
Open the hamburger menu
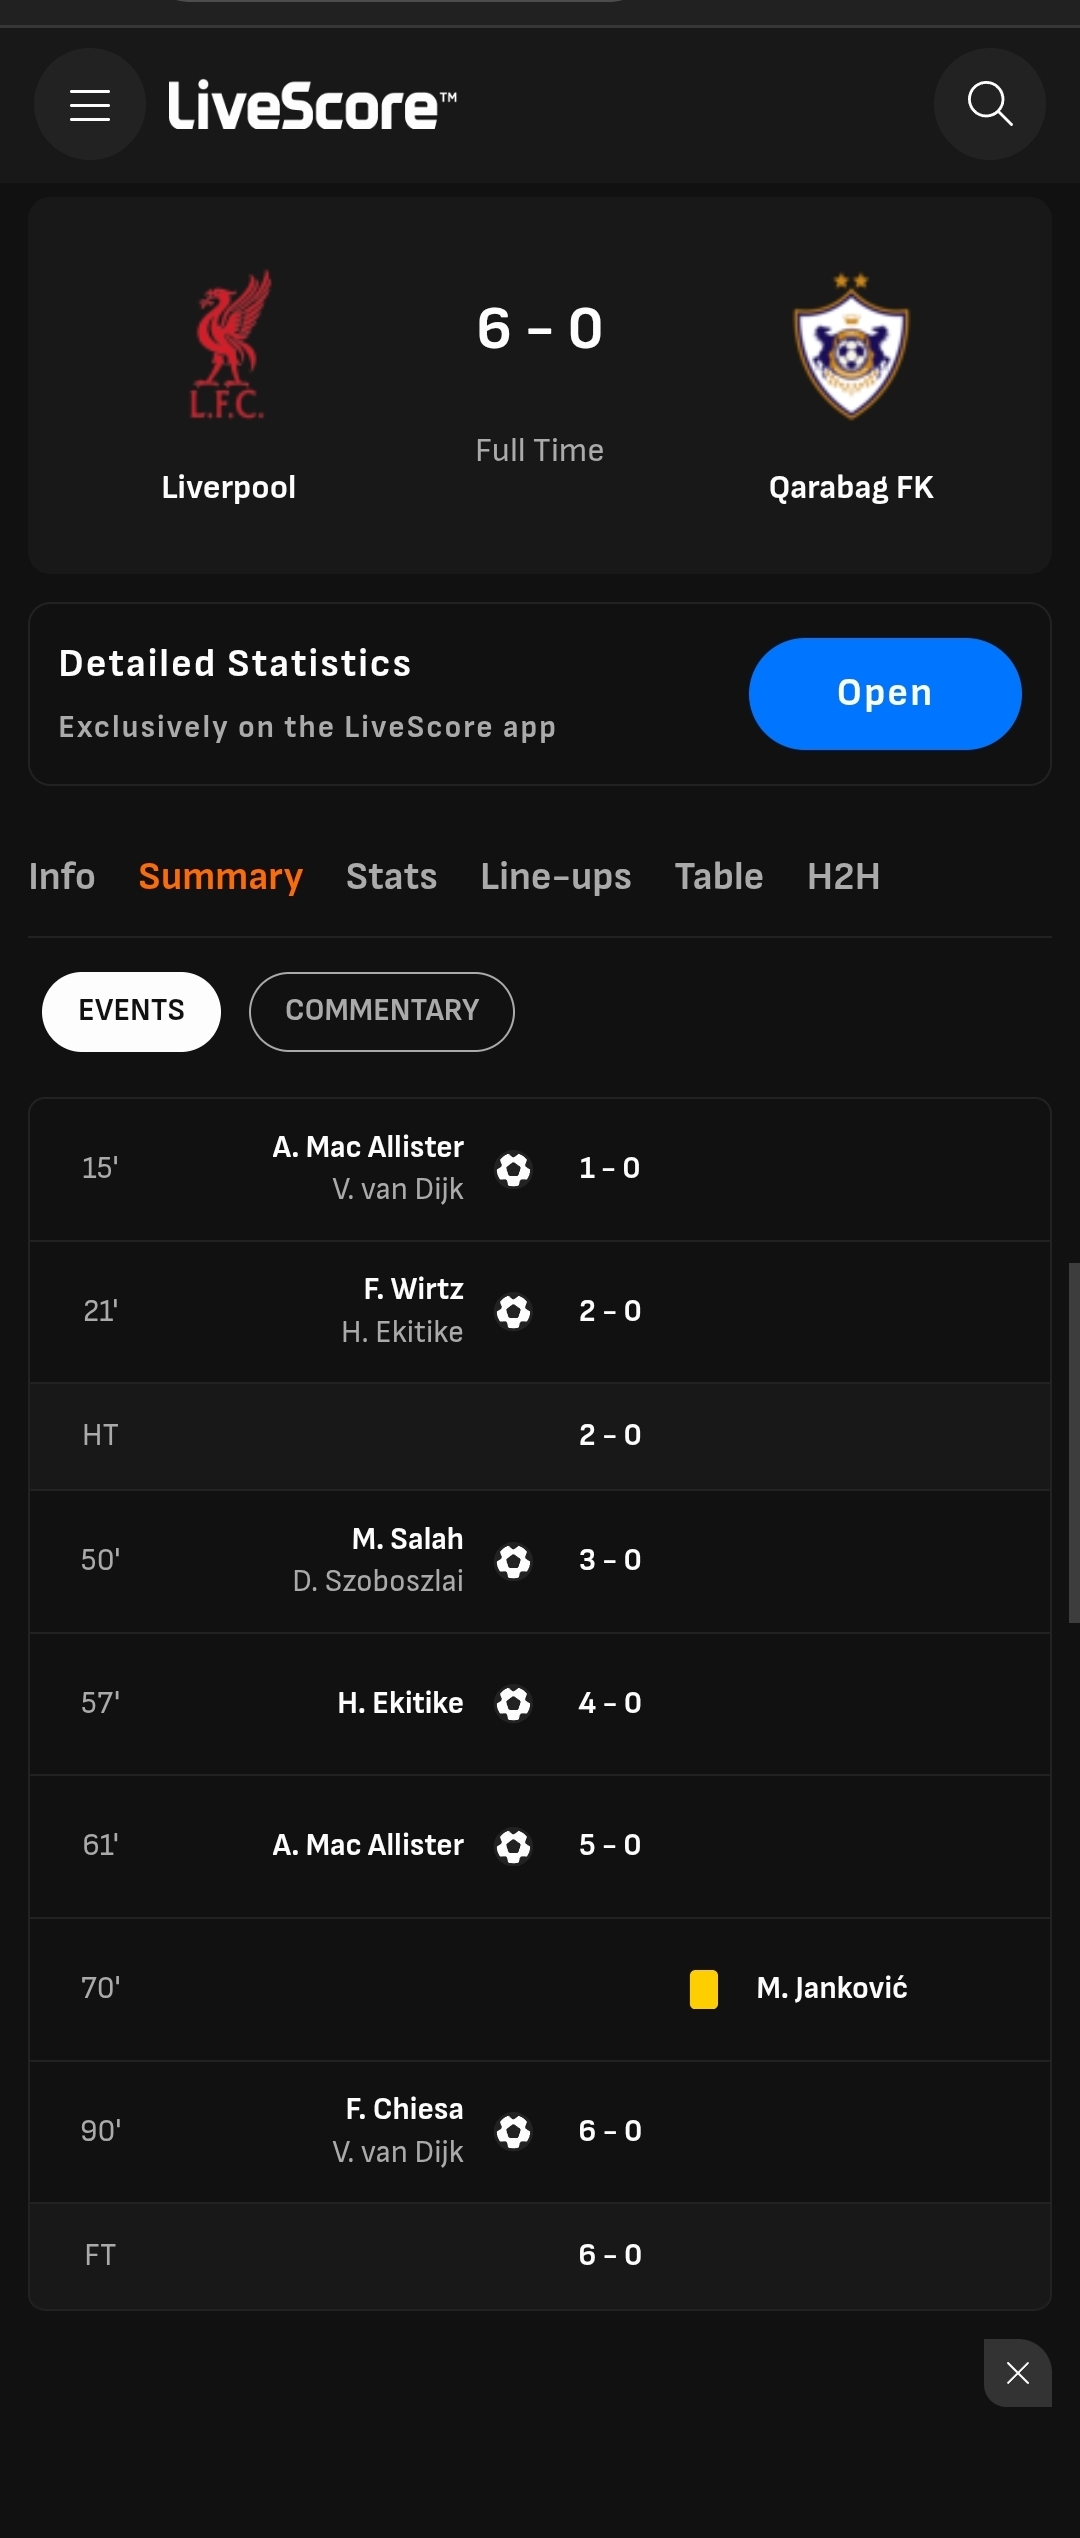(x=90, y=105)
